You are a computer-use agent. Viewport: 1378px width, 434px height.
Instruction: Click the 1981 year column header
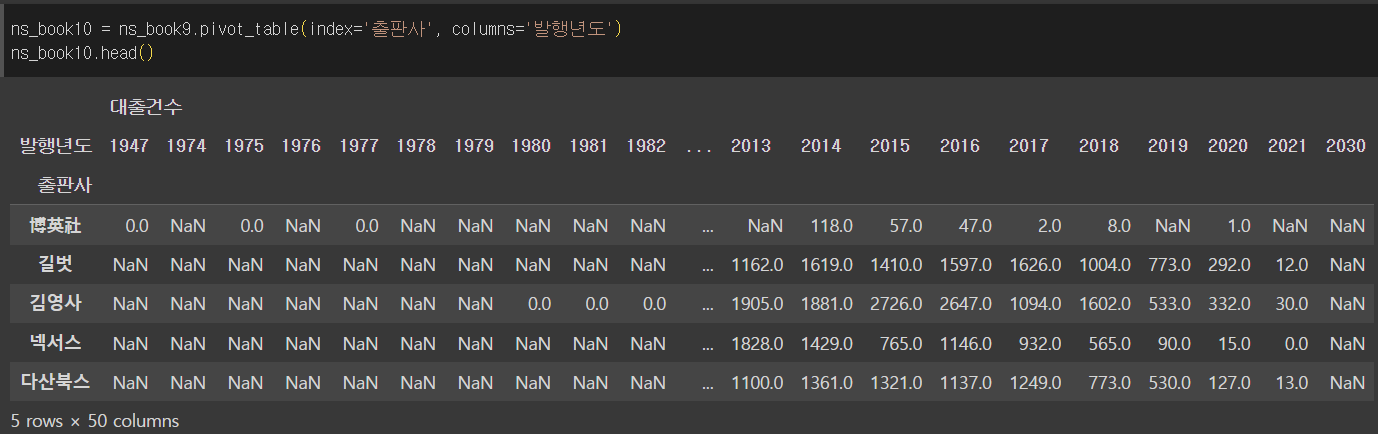[x=588, y=146]
